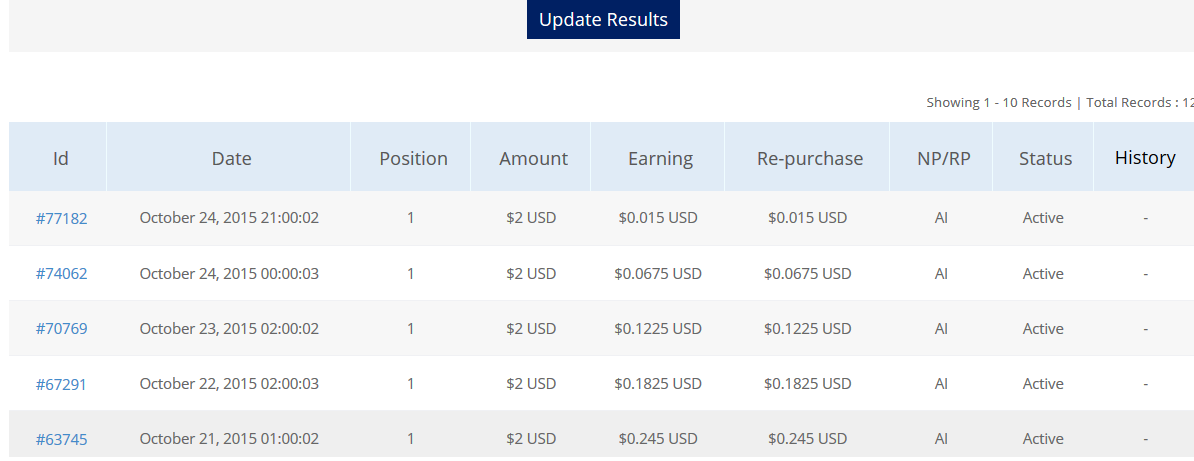Open record link #74062
The image size is (1194, 461).
[61, 274]
